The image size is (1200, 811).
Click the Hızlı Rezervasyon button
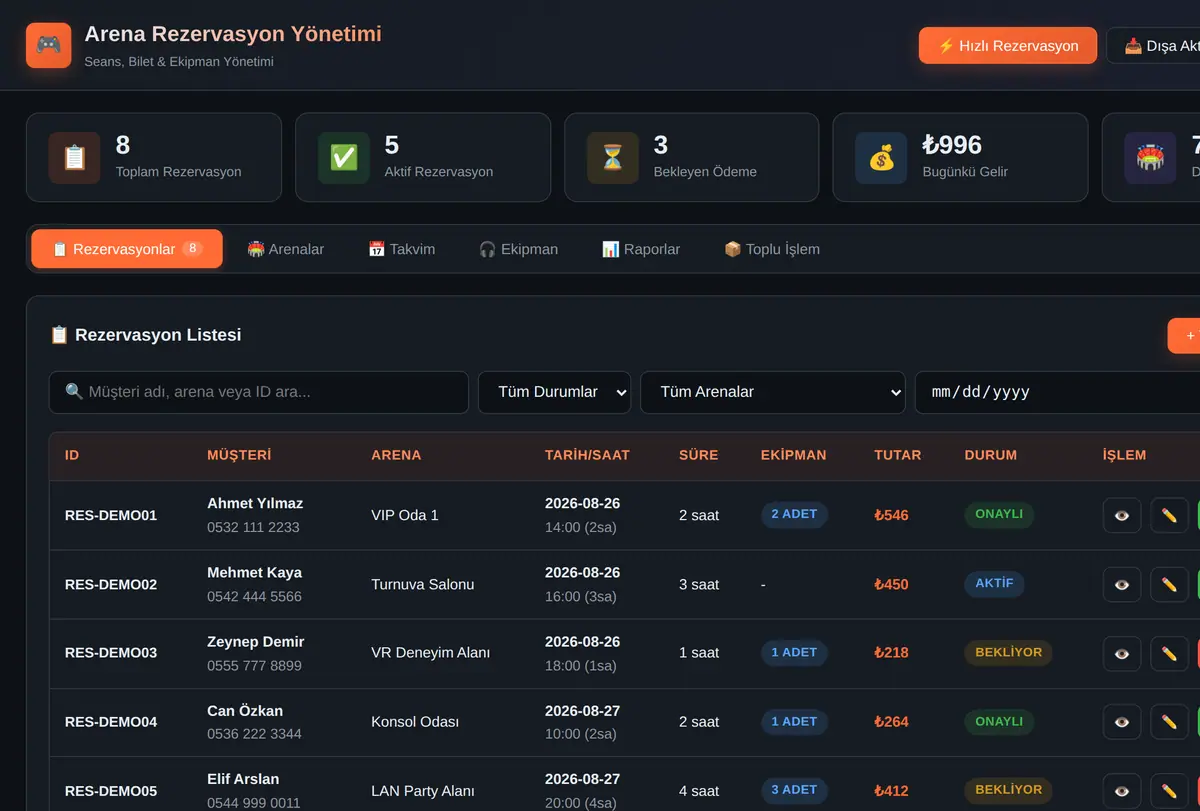point(1008,45)
